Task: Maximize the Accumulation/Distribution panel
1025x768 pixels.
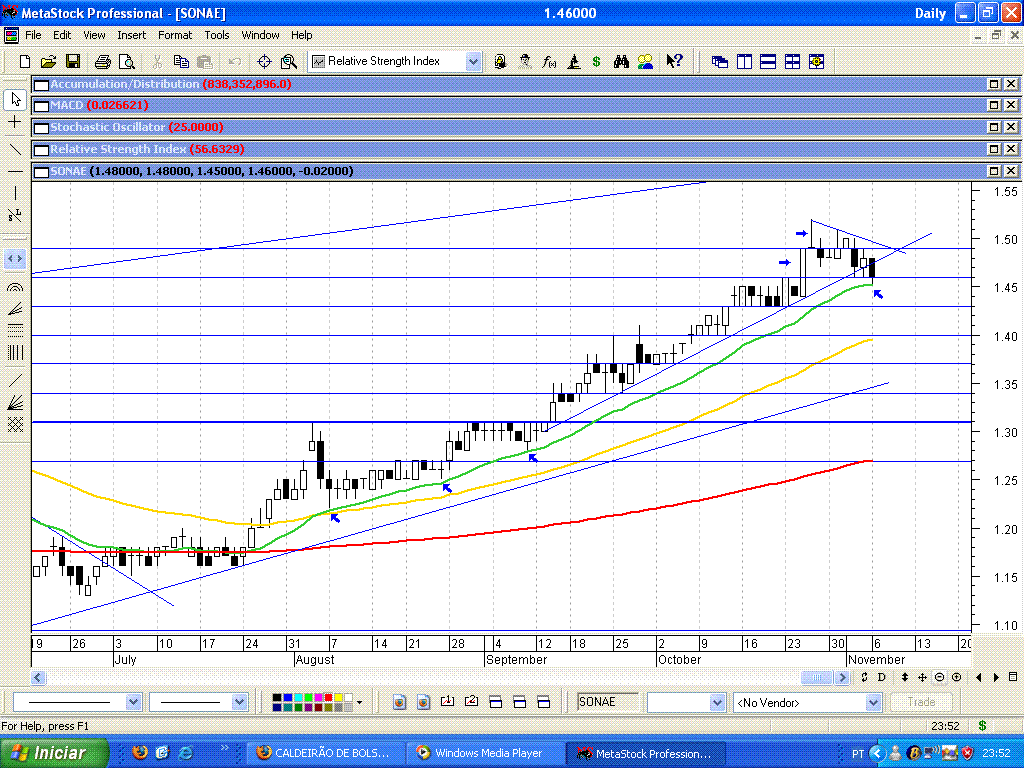Action: tap(994, 84)
